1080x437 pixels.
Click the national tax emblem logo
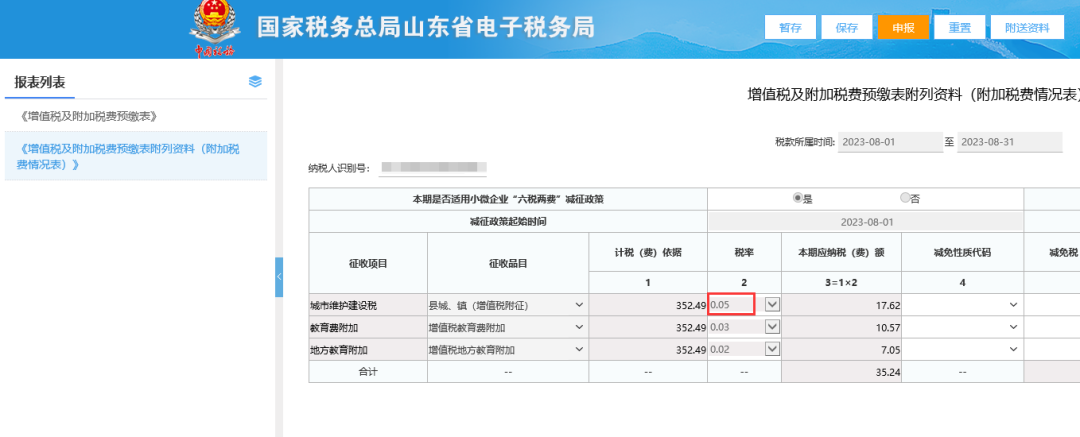pos(214,29)
